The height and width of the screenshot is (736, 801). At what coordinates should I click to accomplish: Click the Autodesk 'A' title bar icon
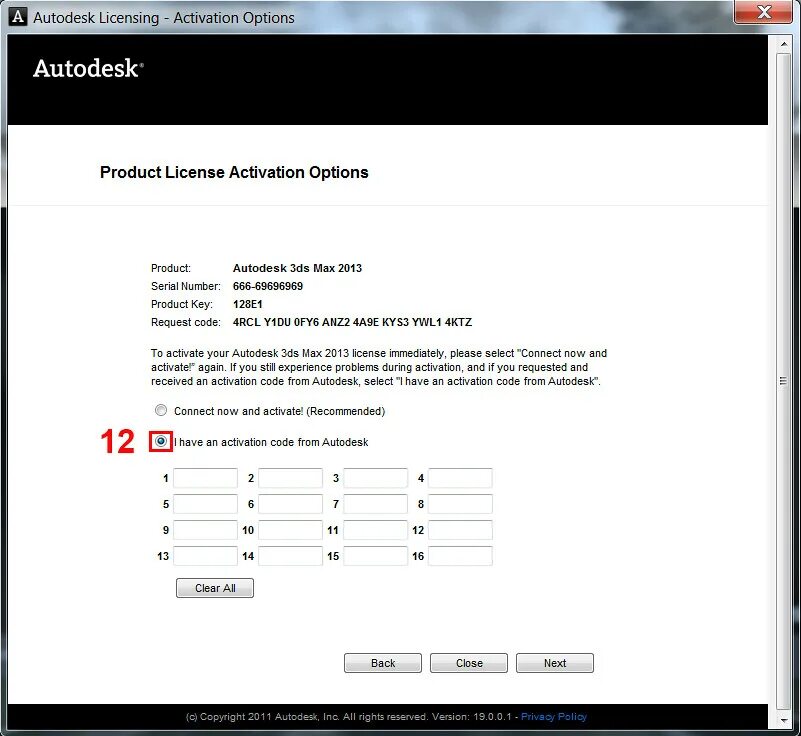coord(18,17)
